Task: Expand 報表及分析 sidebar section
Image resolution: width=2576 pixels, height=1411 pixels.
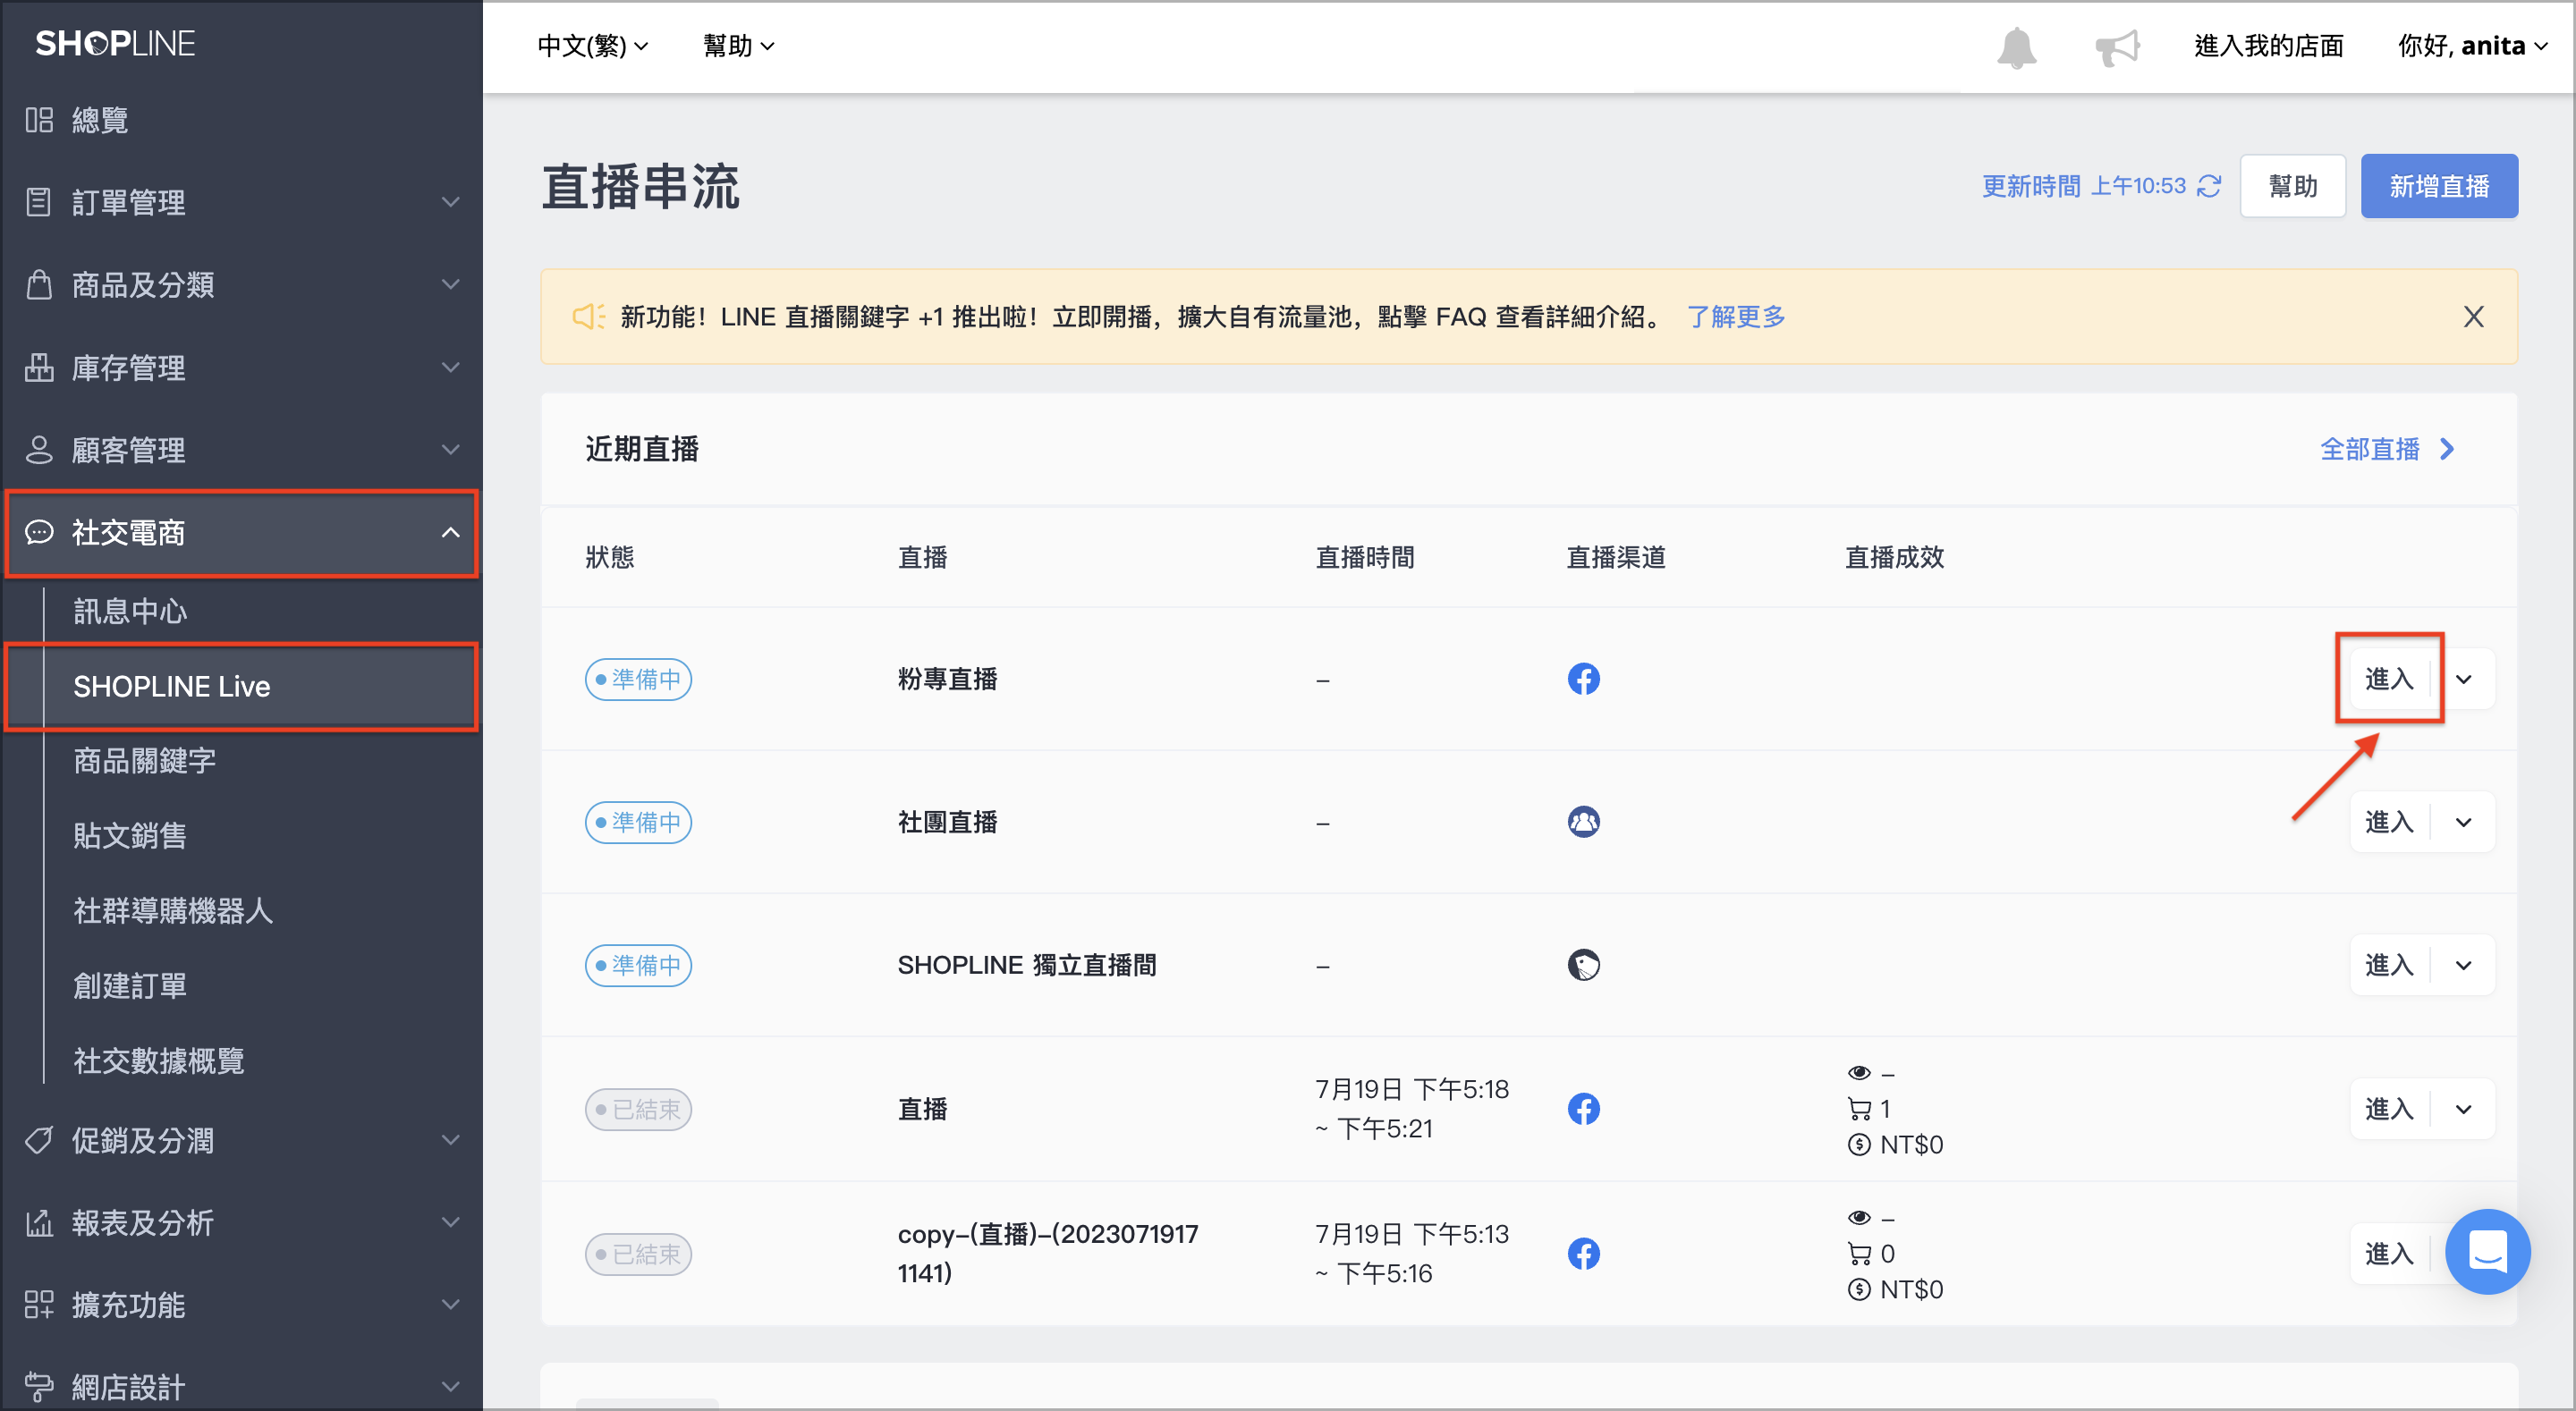Action: click(451, 1222)
